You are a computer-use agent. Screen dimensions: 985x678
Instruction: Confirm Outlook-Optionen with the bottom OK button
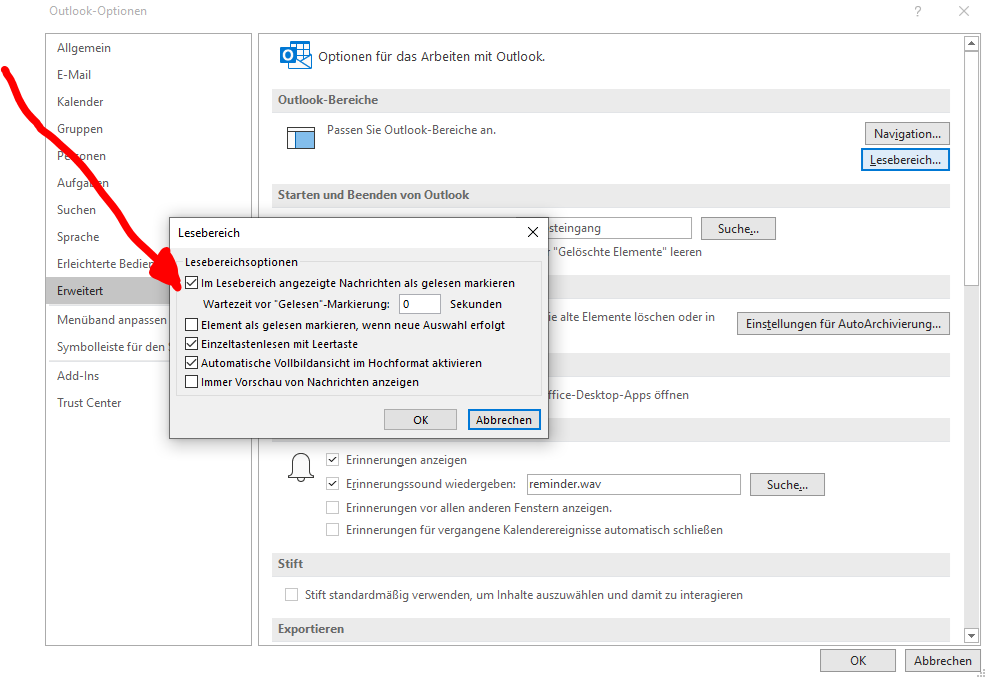(x=857, y=660)
